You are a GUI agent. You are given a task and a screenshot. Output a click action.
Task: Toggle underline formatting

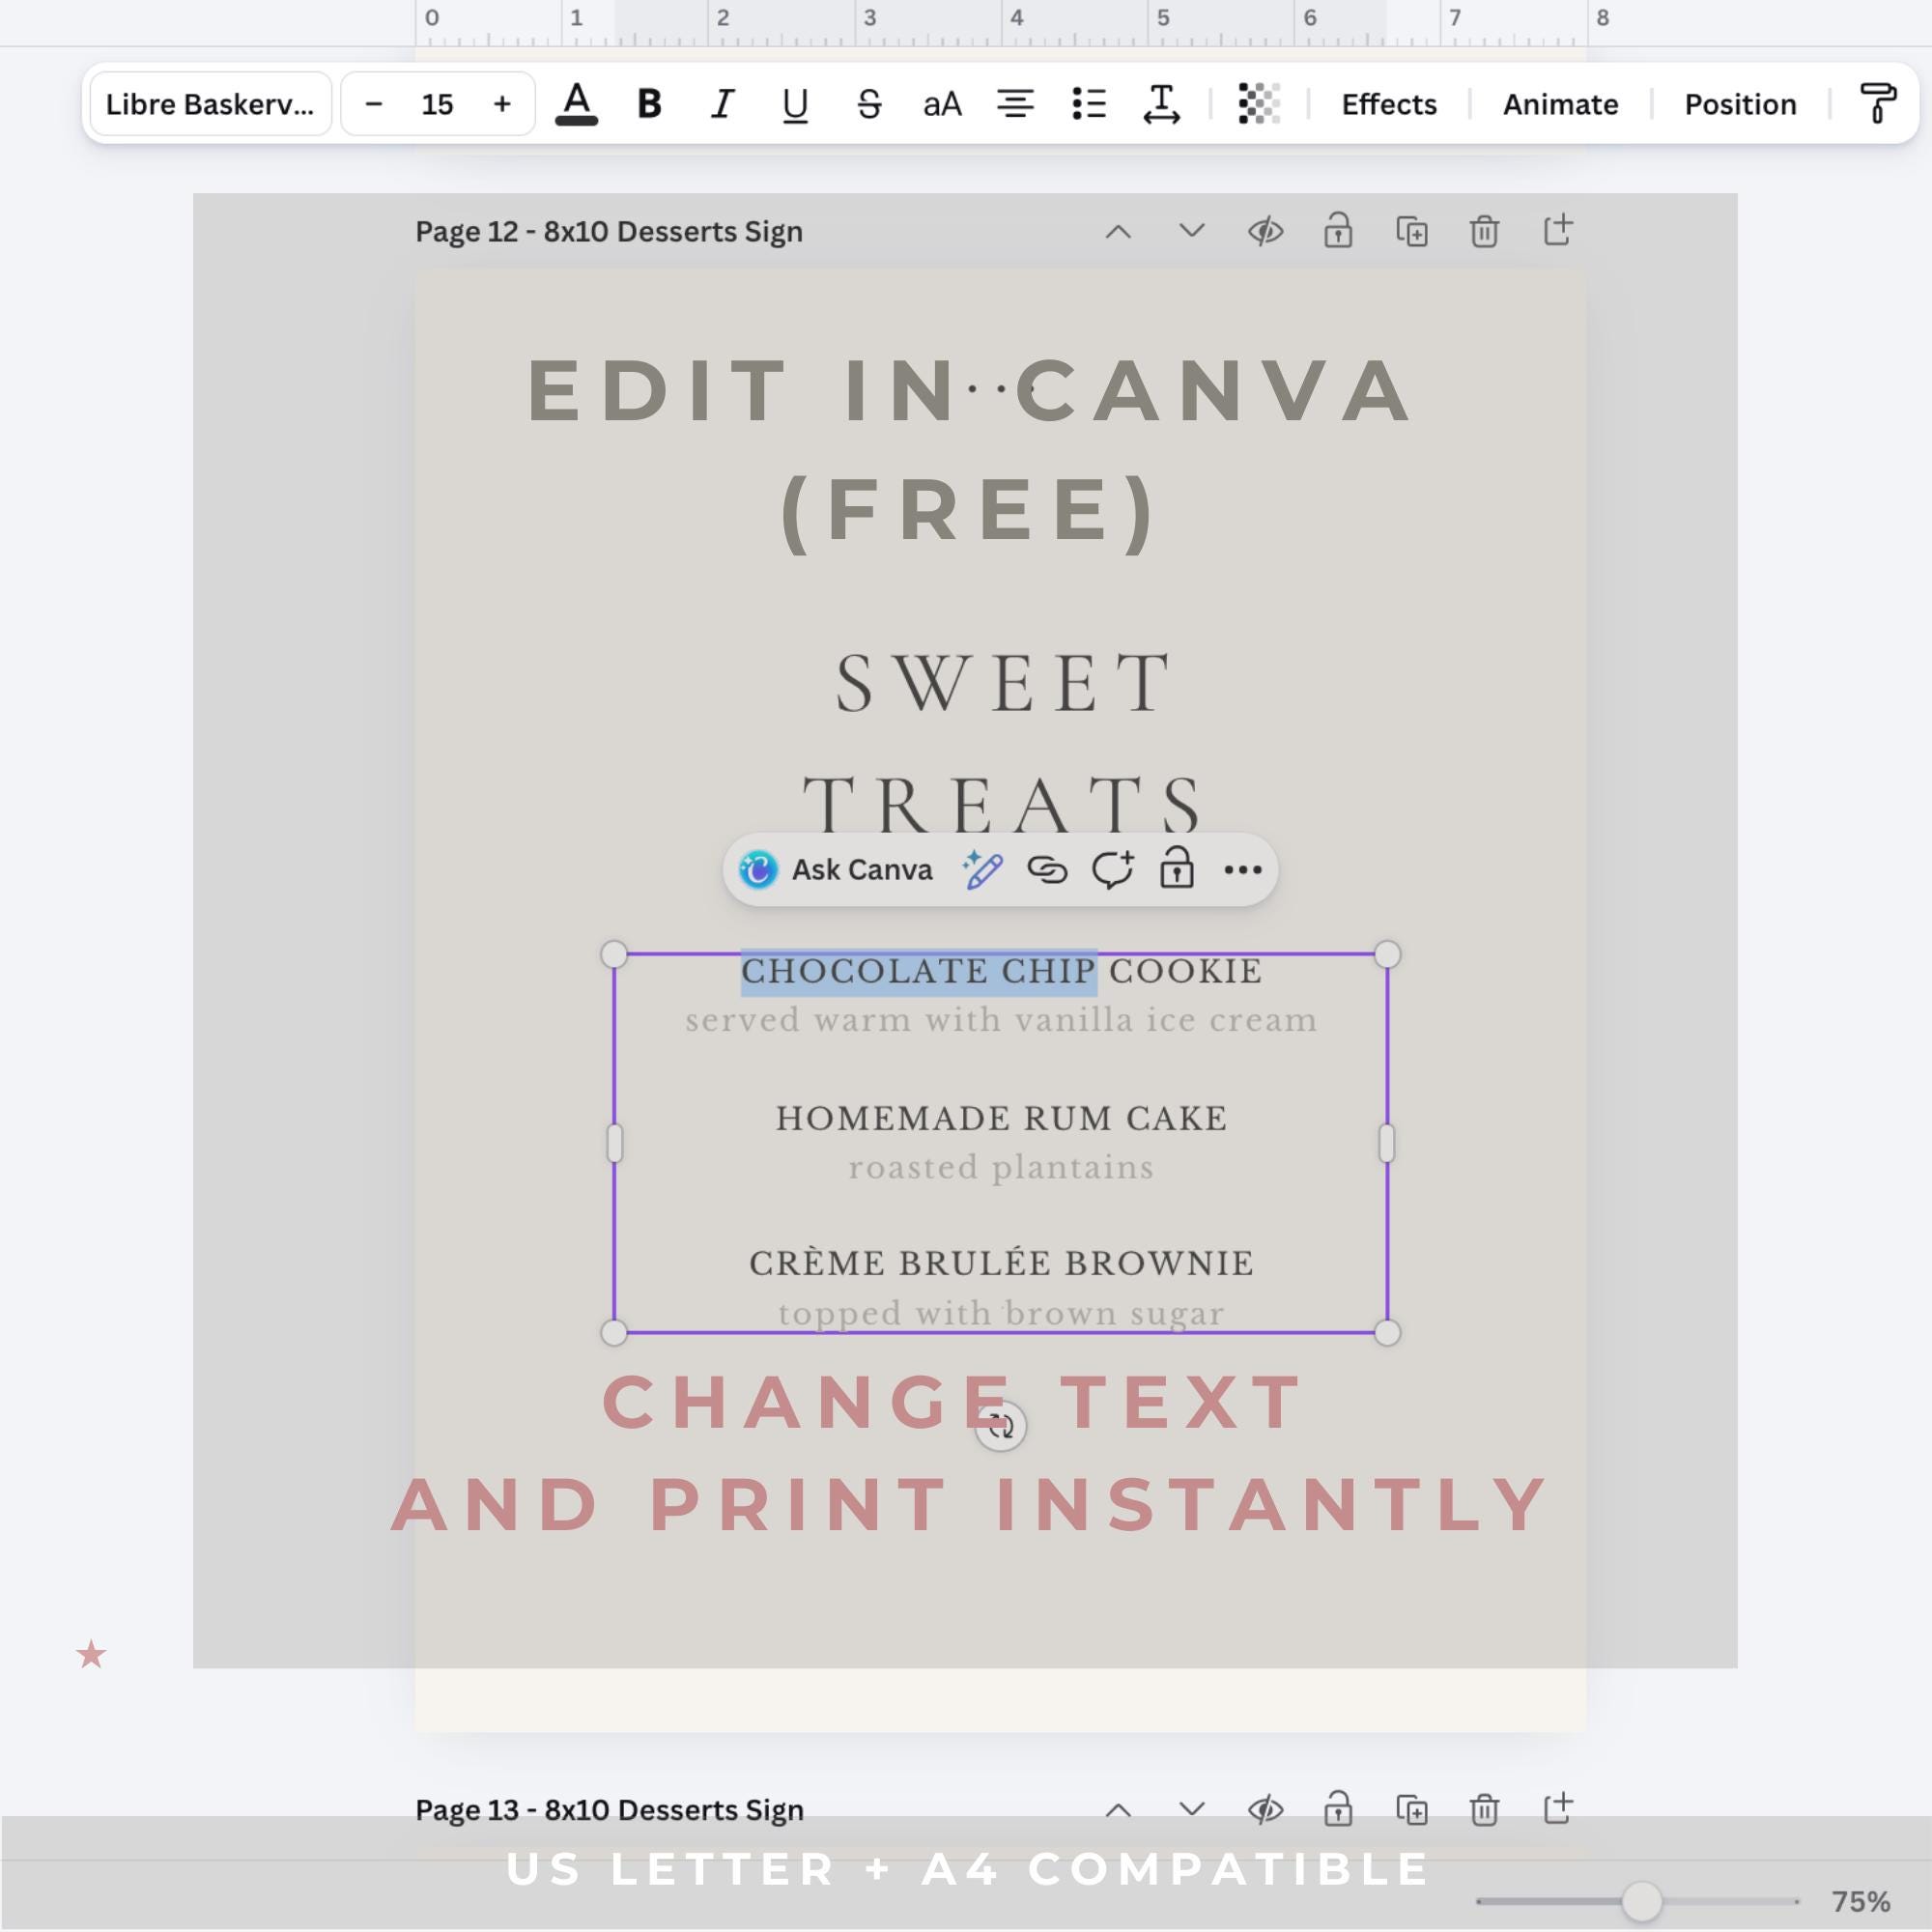(795, 104)
